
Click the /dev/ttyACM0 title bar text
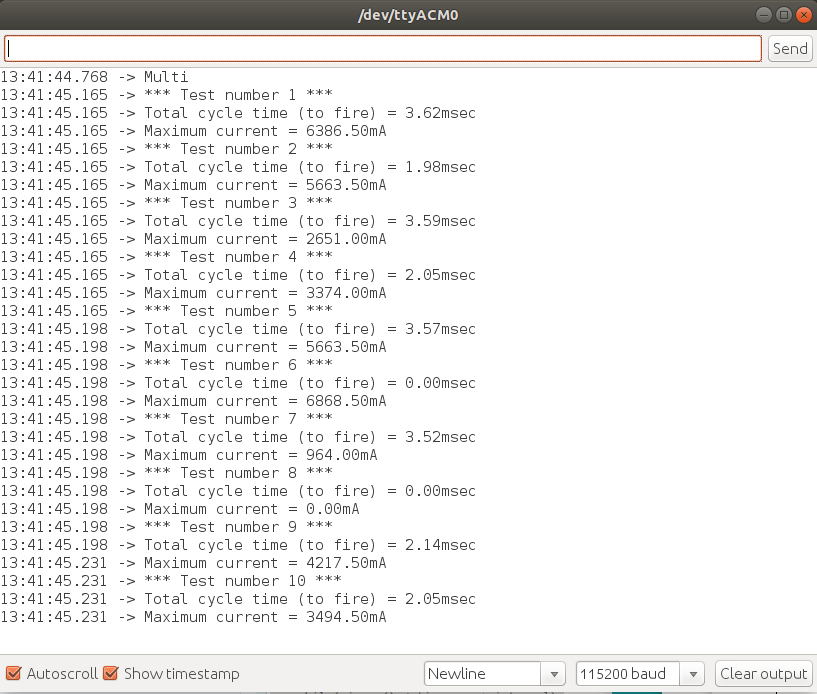pos(408,15)
